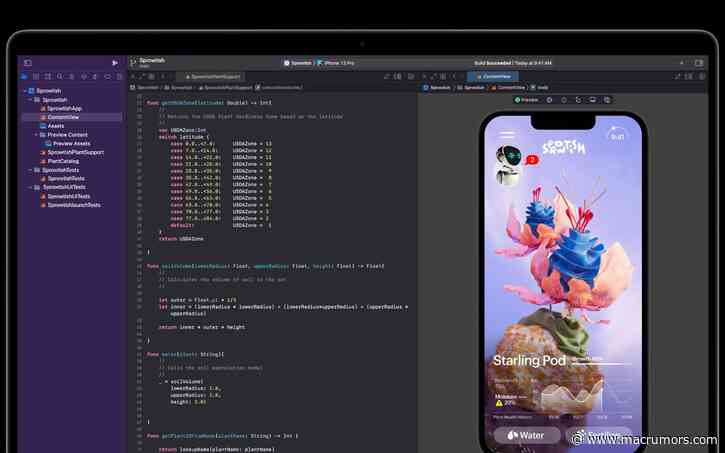This screenshot has height=453, width=725.
Task: Toggle the inspector panel icon at top right
Action: (699, 62)
